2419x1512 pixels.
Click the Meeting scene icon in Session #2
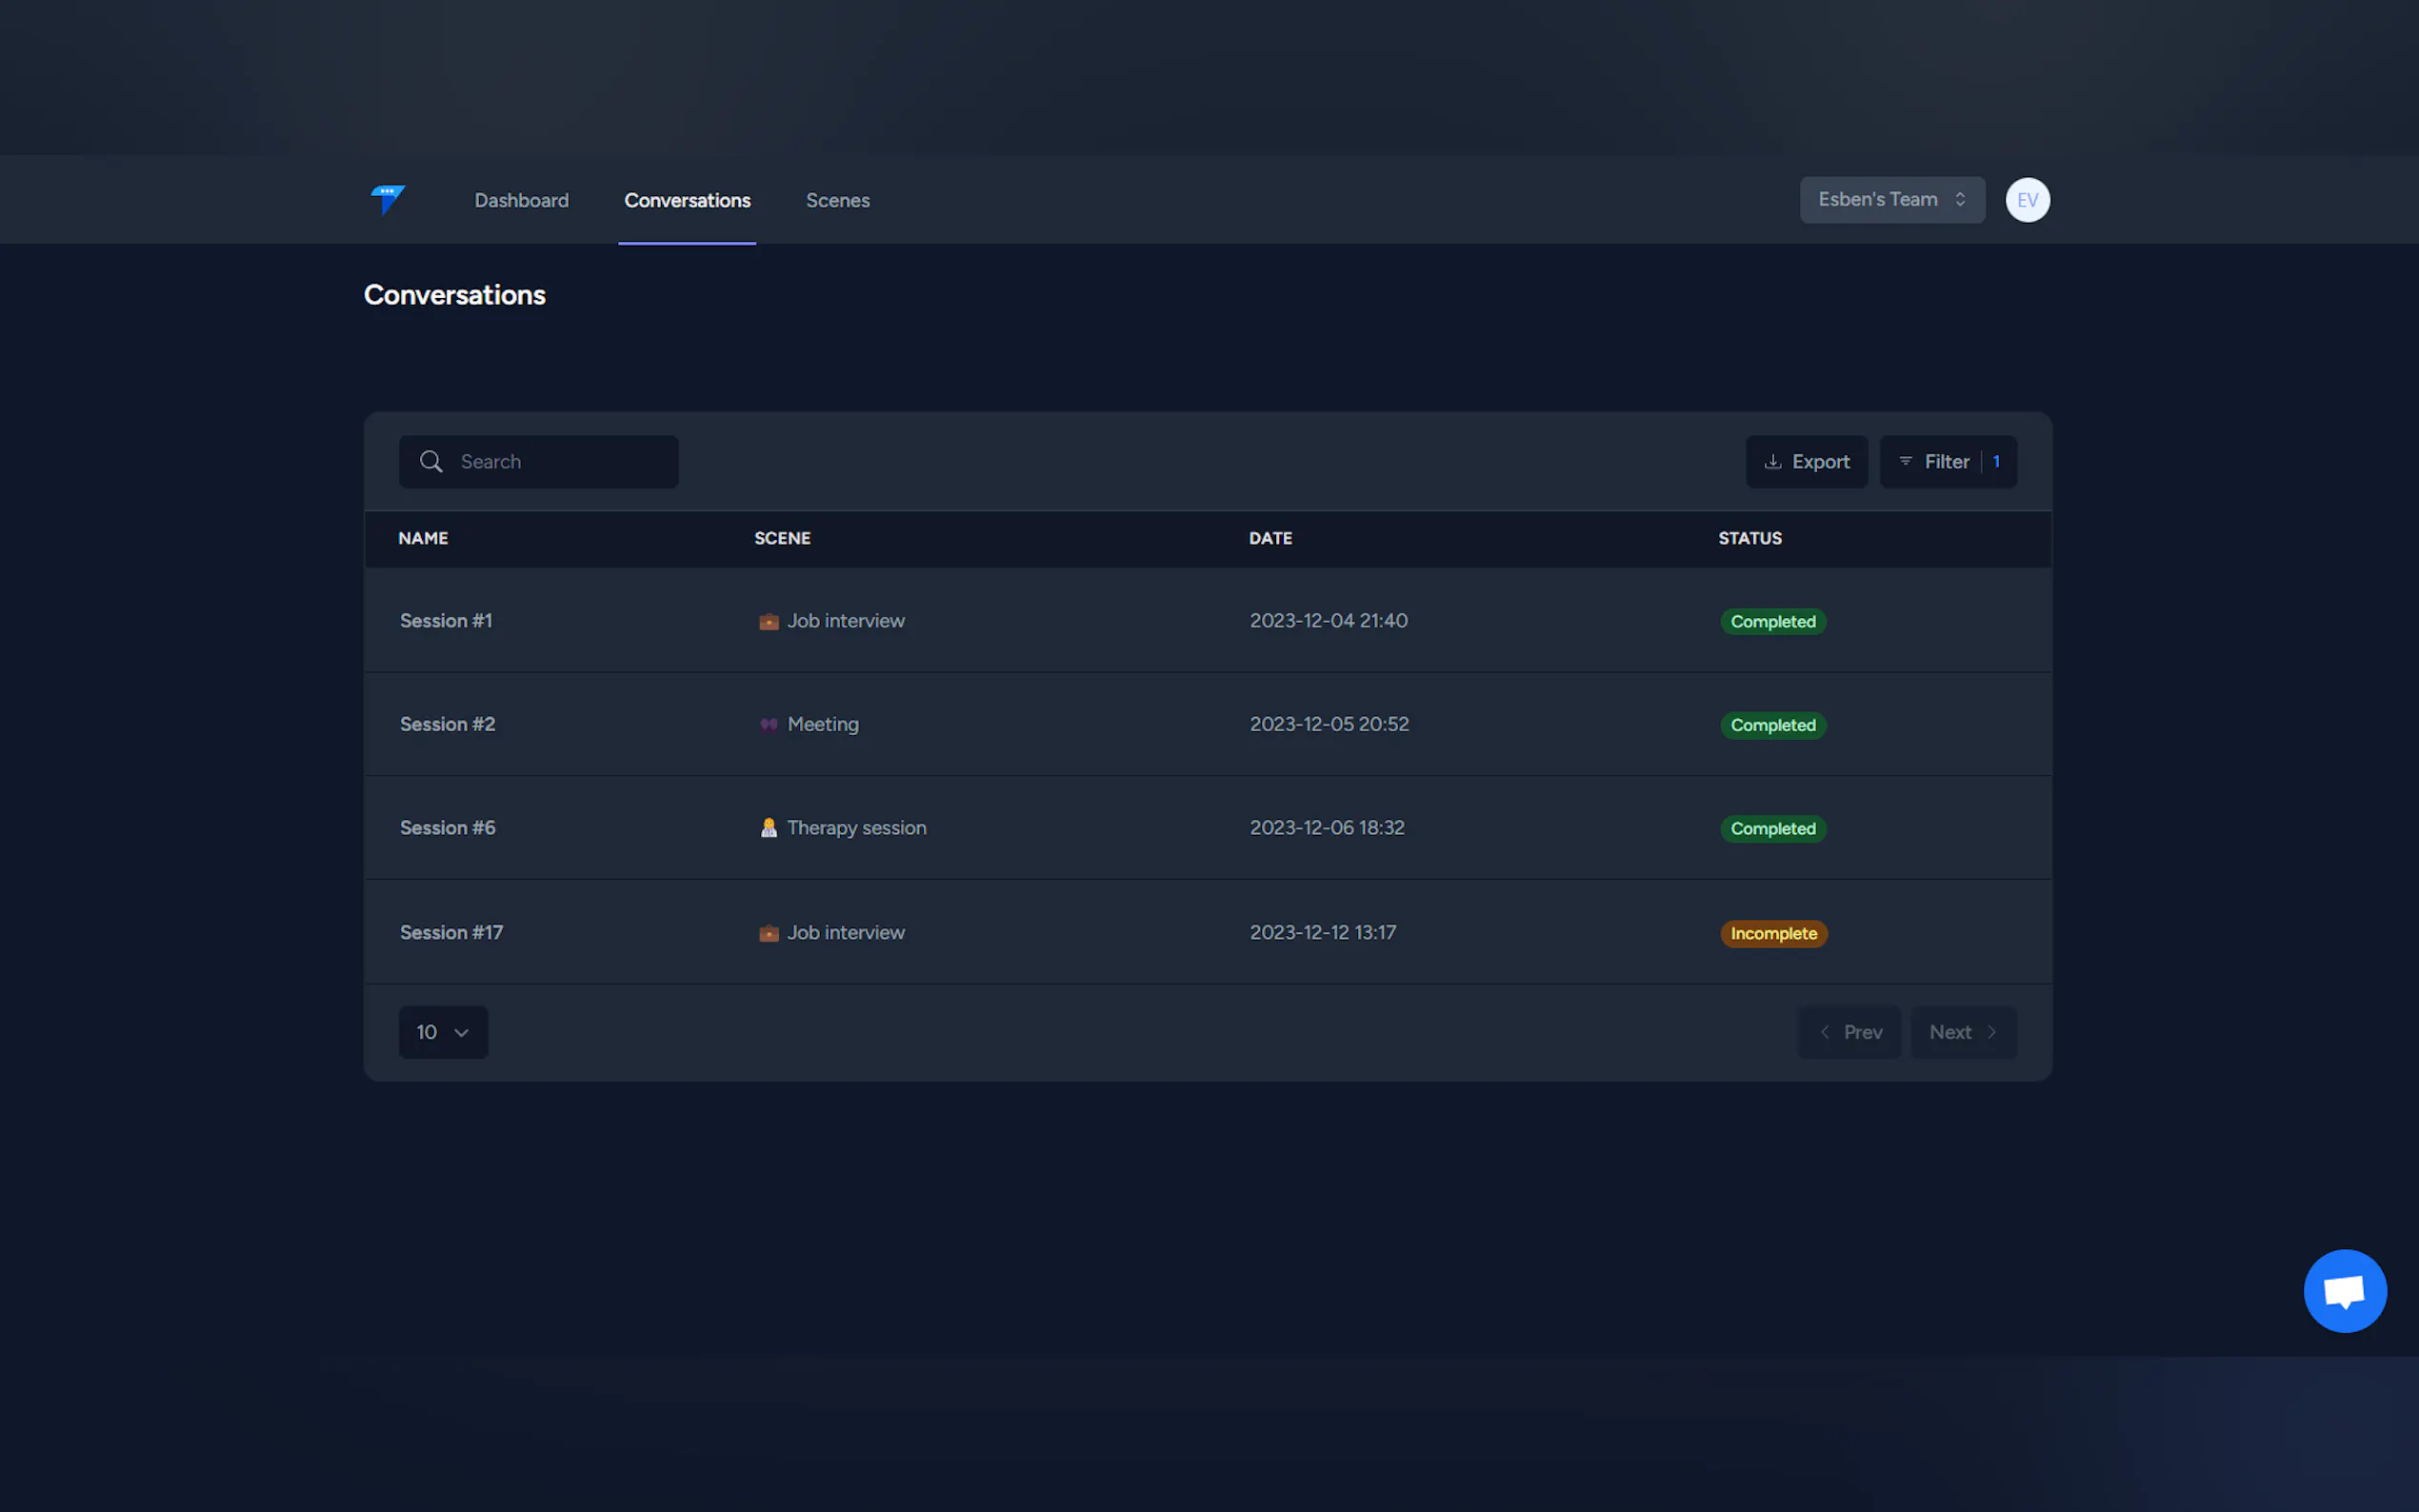pyautogui.click(x=768, y=725)
